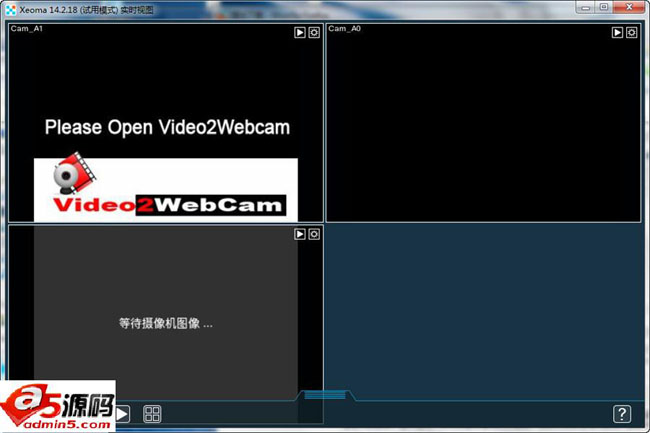This screenshot has height=433, width=650.
Task: Click the Cam_A0 label text
Action: coord(344,29)
